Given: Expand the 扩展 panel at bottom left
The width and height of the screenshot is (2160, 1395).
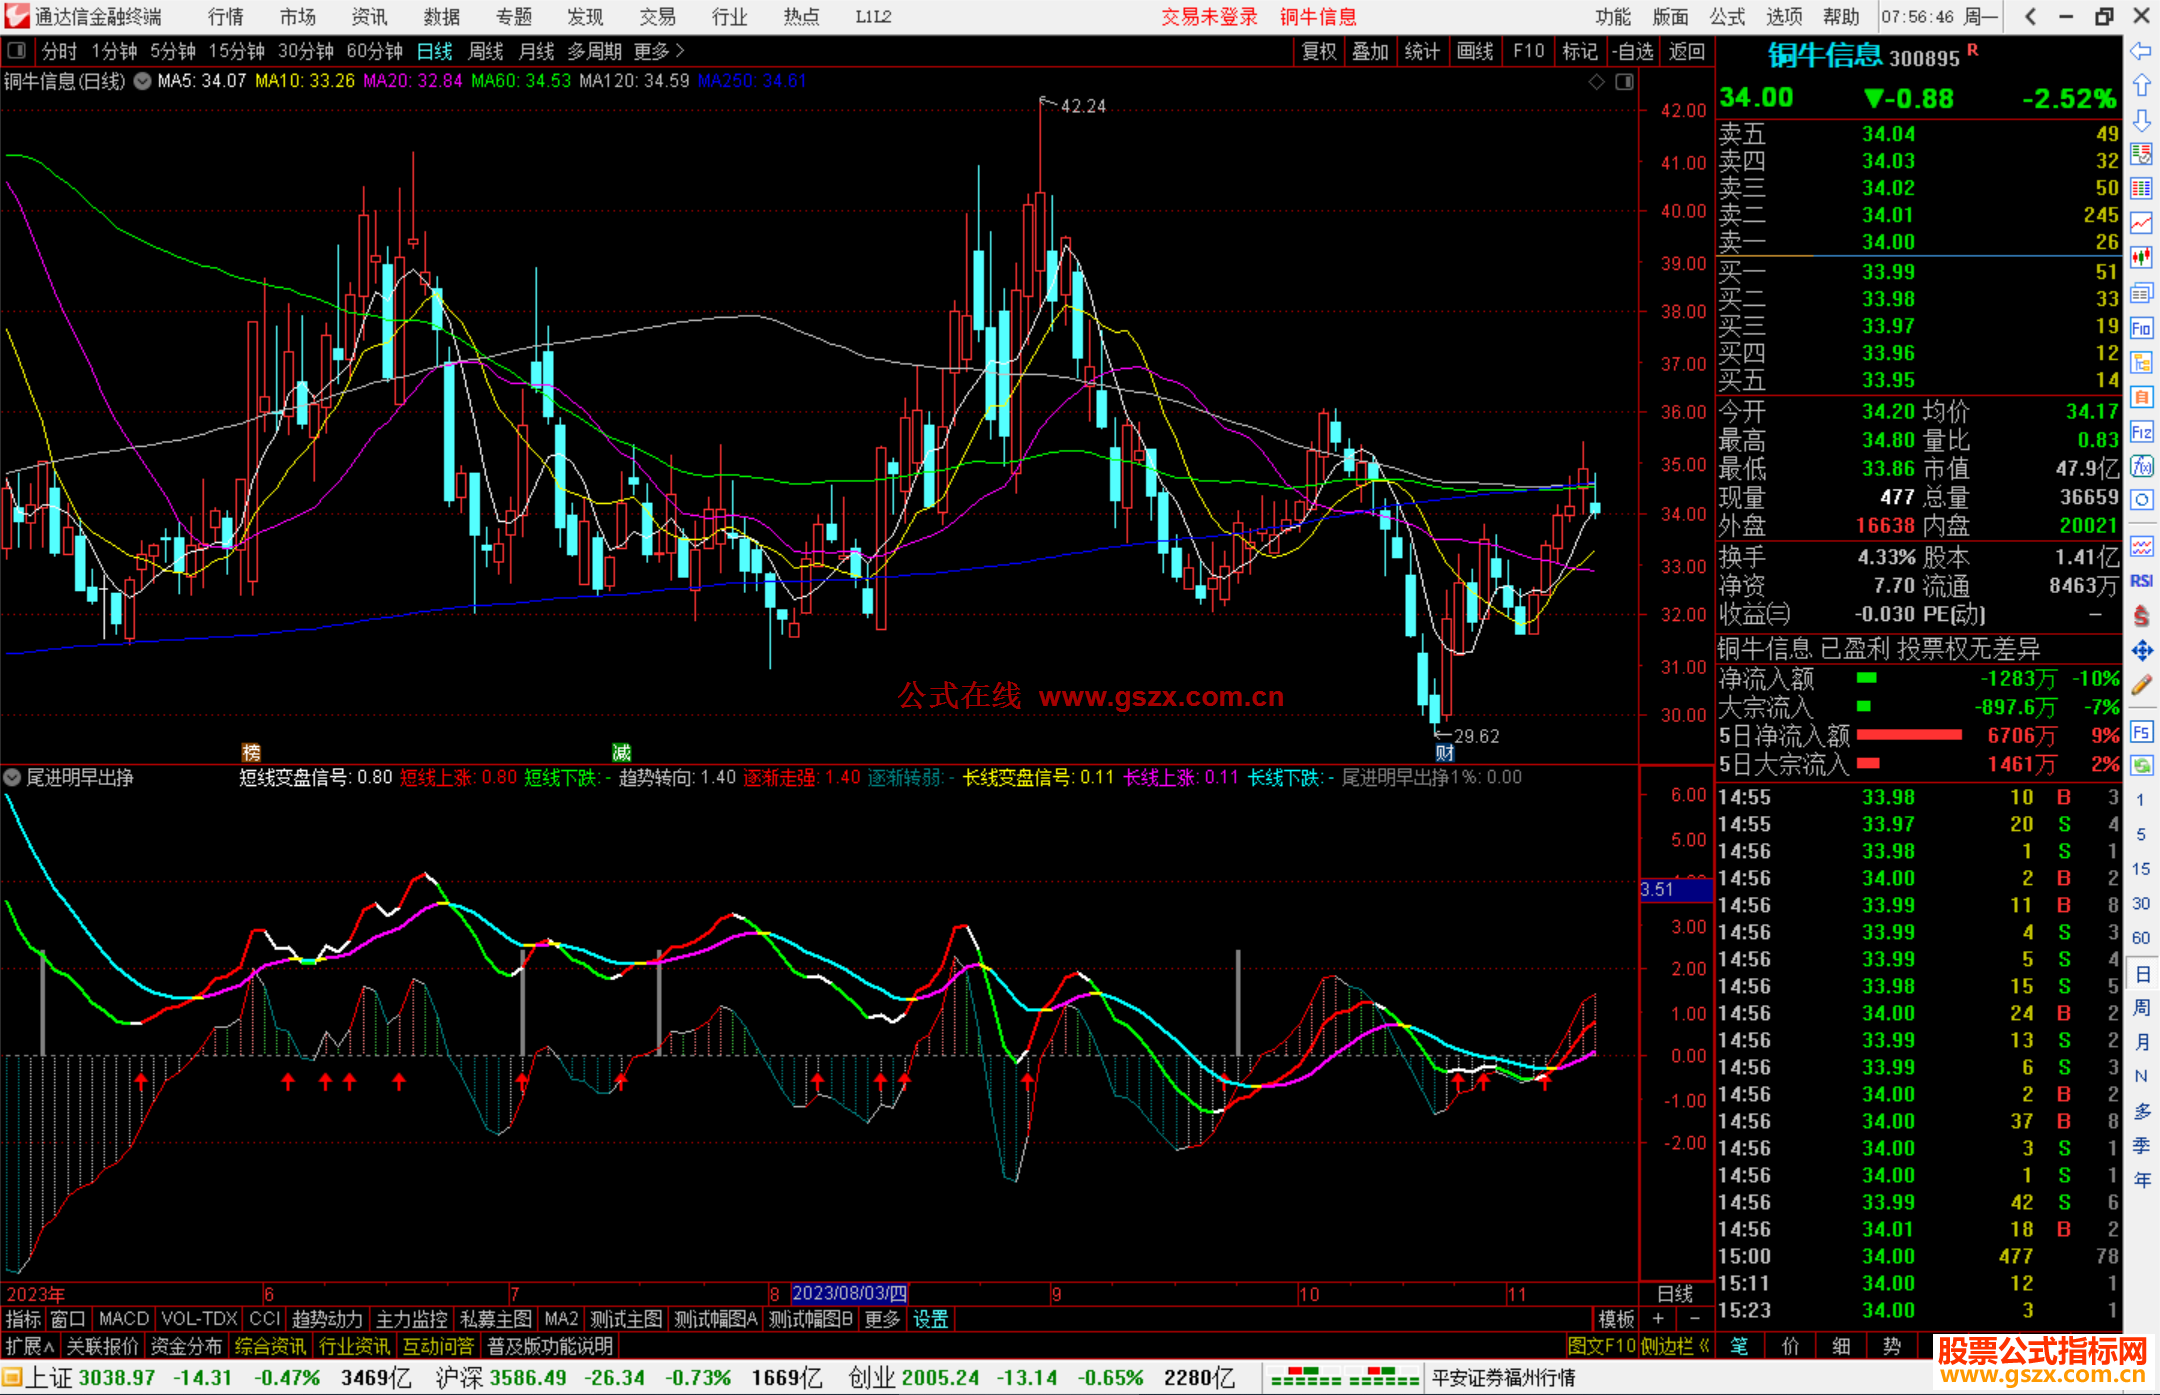Looking at the screenshot, I should click(30, 1346).
